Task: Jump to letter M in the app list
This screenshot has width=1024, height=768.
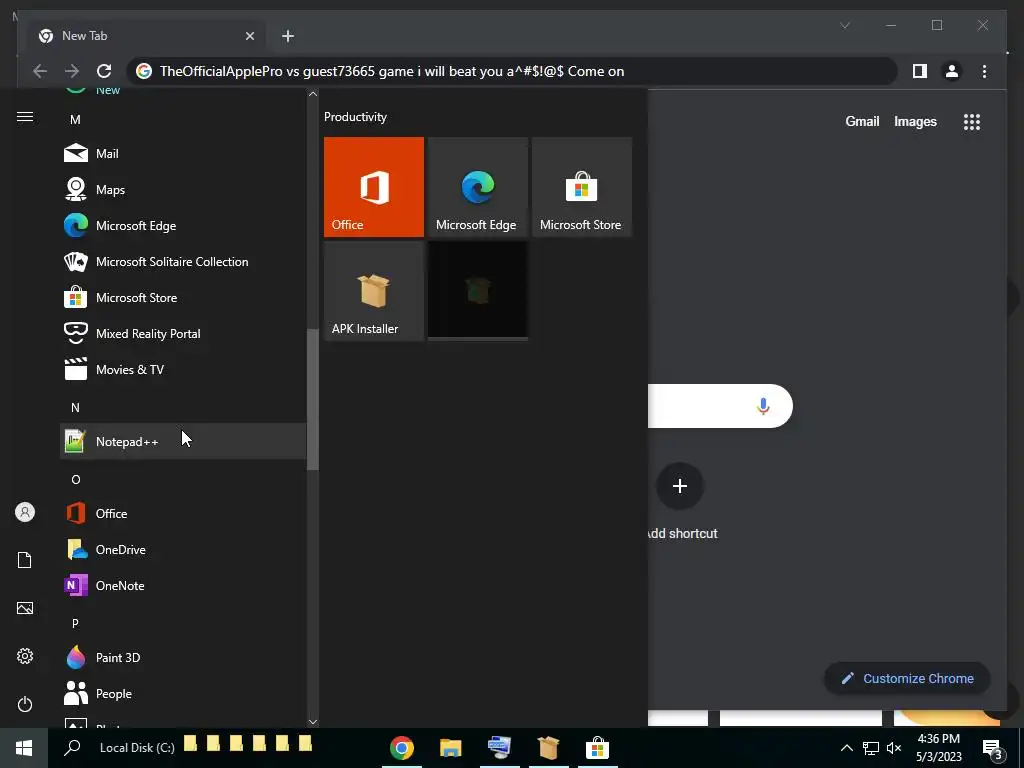Action: 75,120
